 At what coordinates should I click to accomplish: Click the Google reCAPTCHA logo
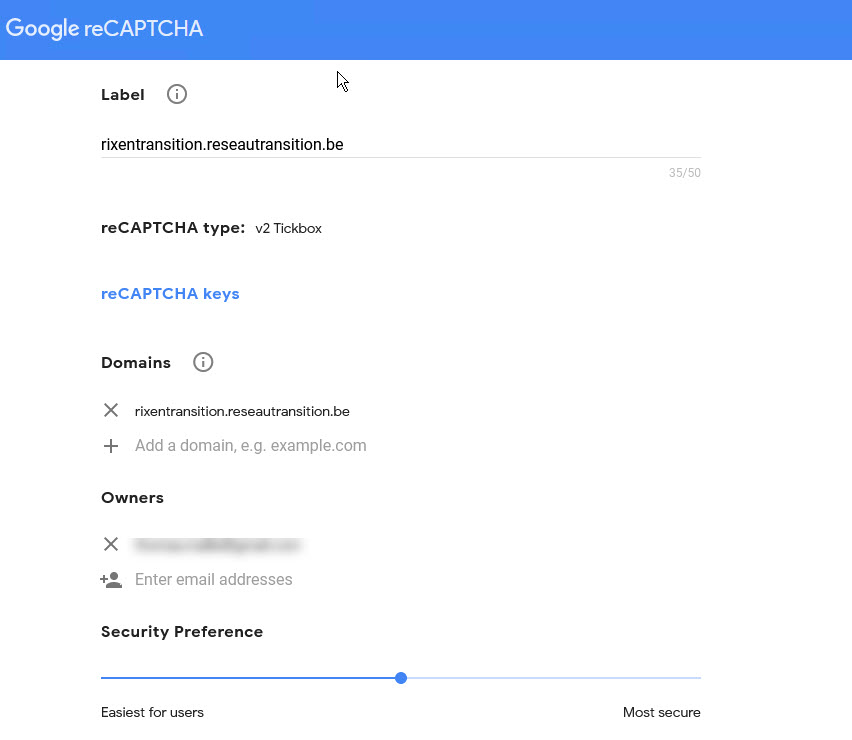[104, 29]
